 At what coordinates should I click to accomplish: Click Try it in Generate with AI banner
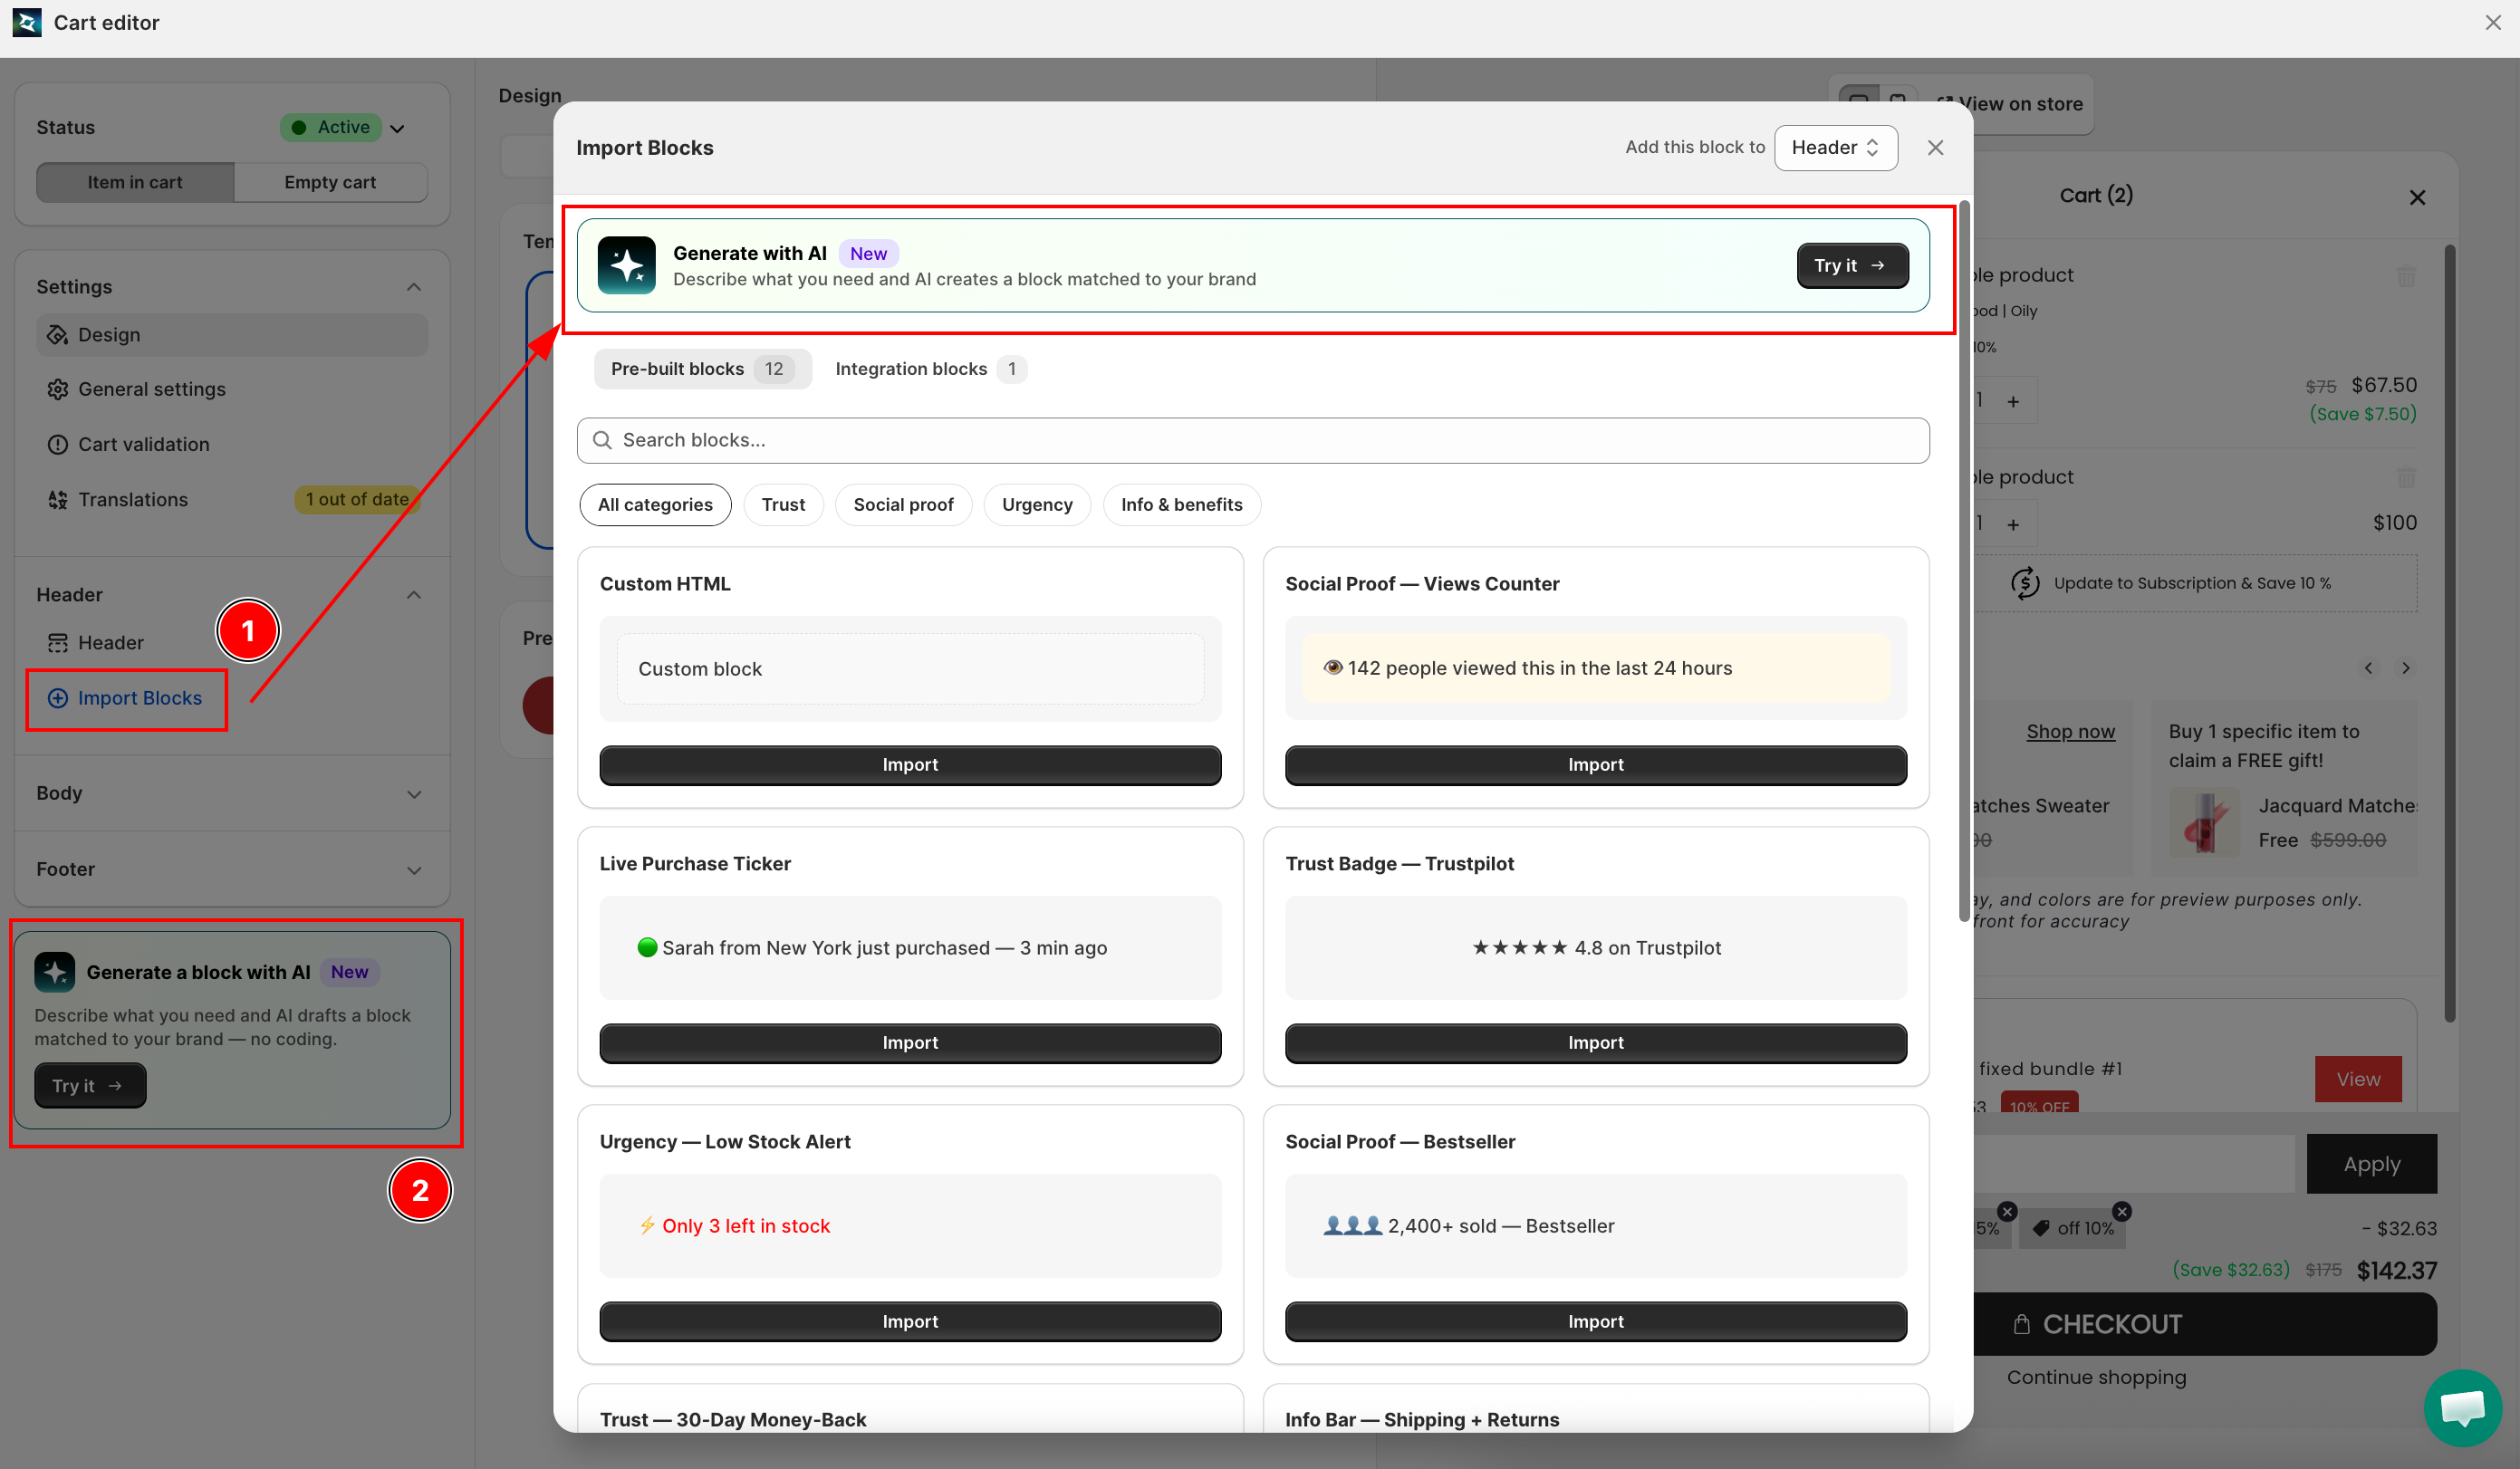coord(1852,266)
